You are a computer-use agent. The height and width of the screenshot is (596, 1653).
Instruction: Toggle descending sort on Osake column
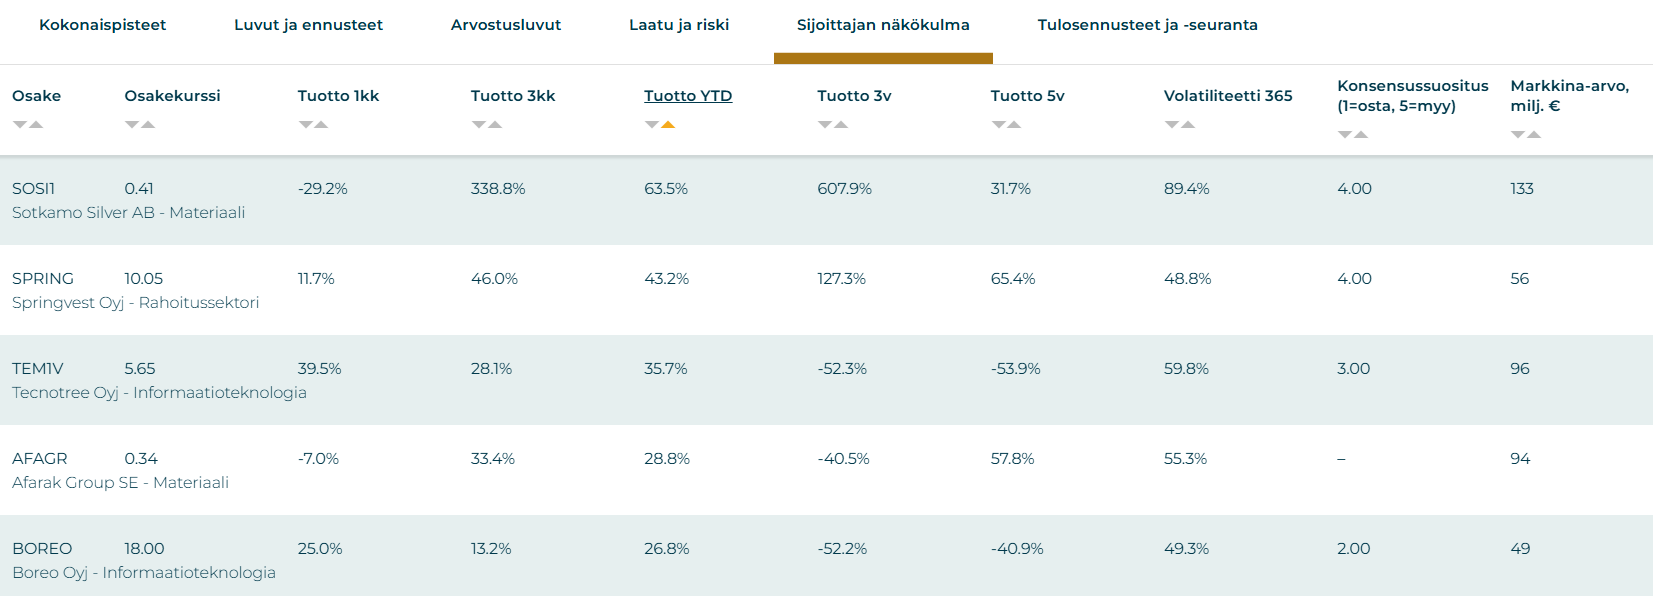[x=20, y=125]
